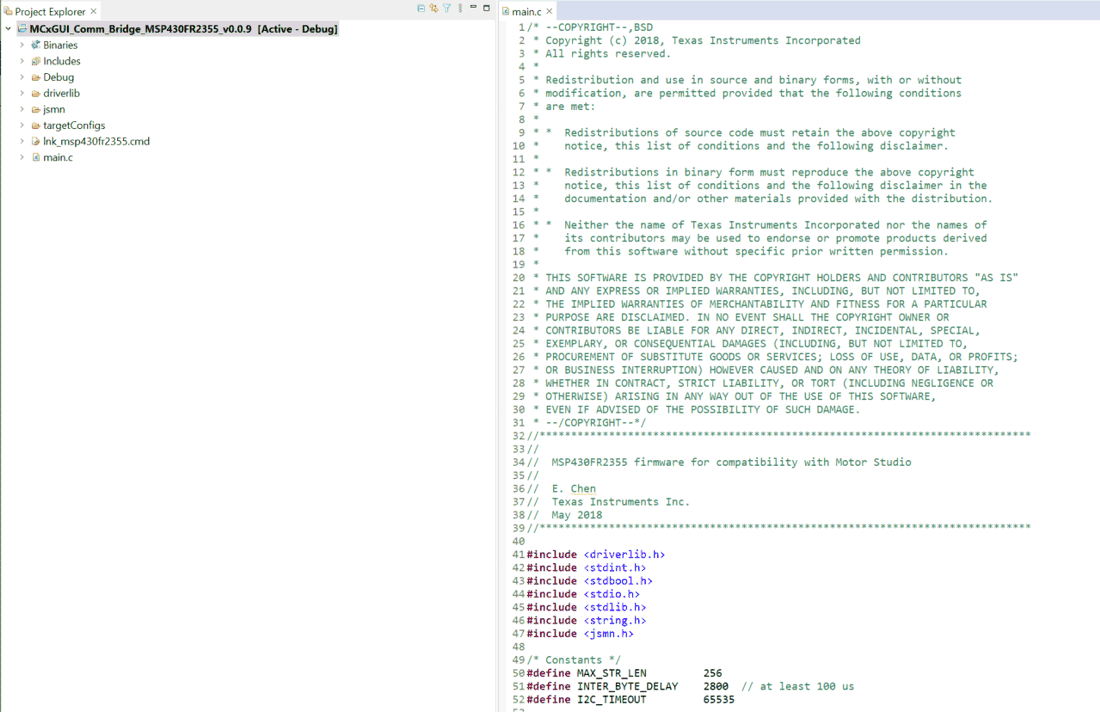Select the Binaries tree item
Screen dimensions: 1100x712
[57, 45]
